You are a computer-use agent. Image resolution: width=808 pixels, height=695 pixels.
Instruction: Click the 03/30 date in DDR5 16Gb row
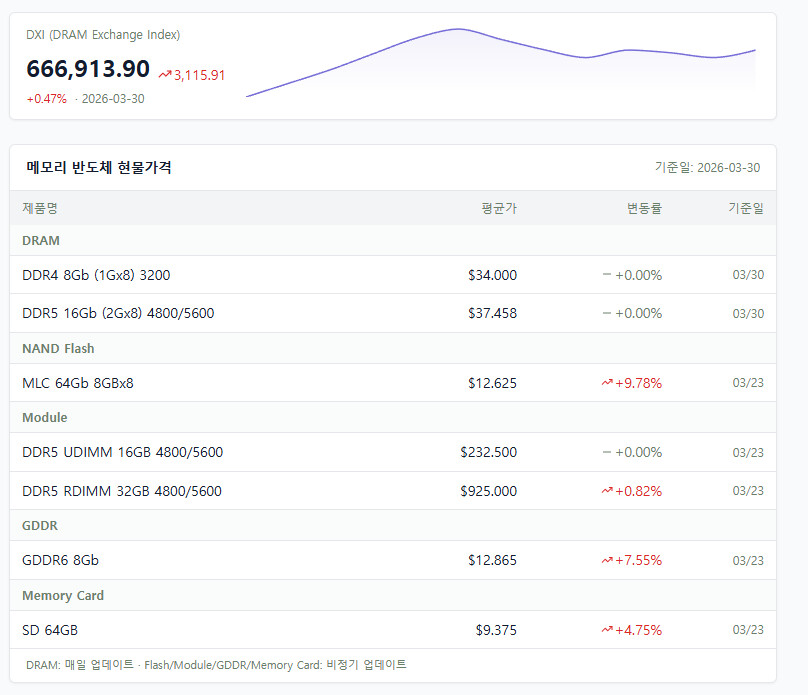pyautogui.click(x=748, y=313)
